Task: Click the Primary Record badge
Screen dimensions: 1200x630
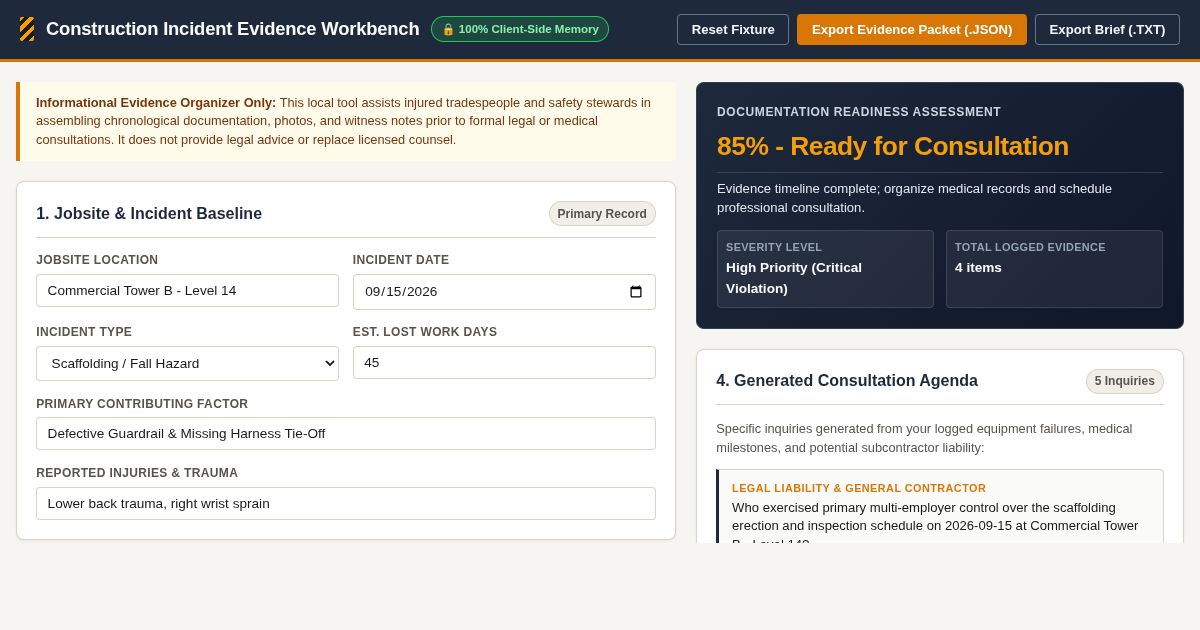Action: coord(602,214)
